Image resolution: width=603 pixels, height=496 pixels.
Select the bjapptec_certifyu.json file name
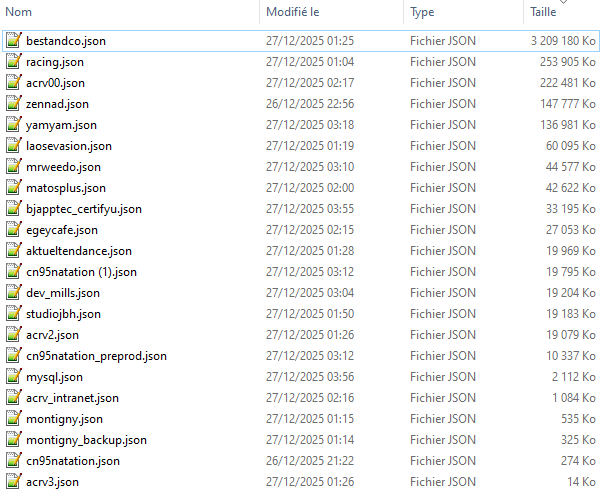84,209
